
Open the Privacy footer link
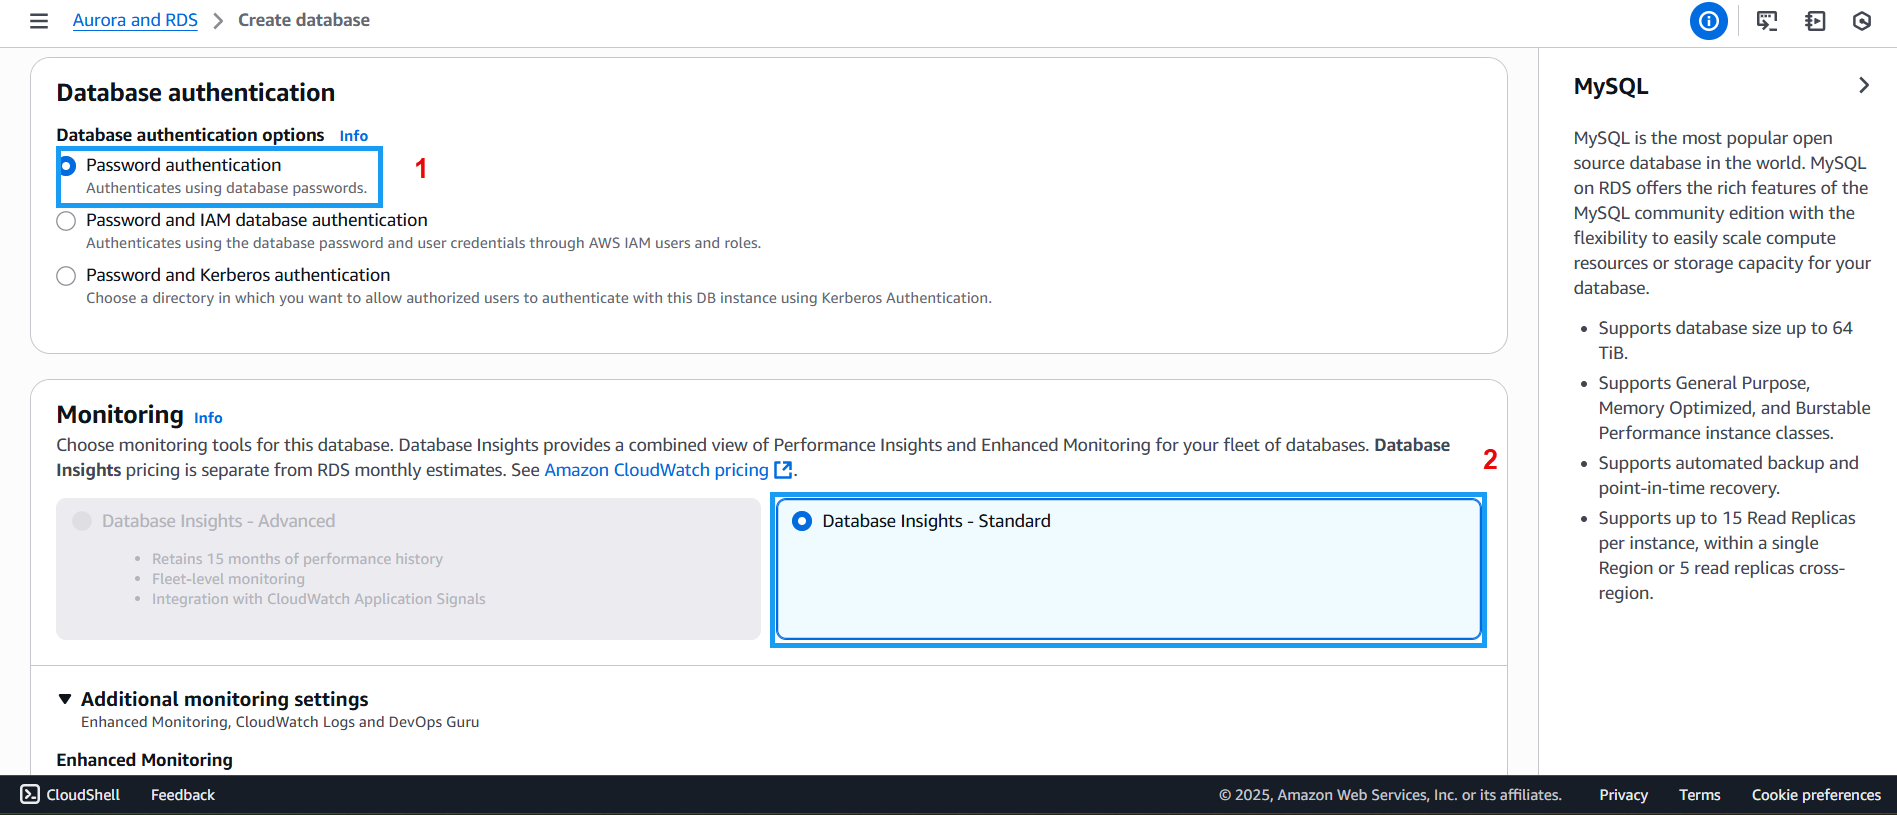1623,795
